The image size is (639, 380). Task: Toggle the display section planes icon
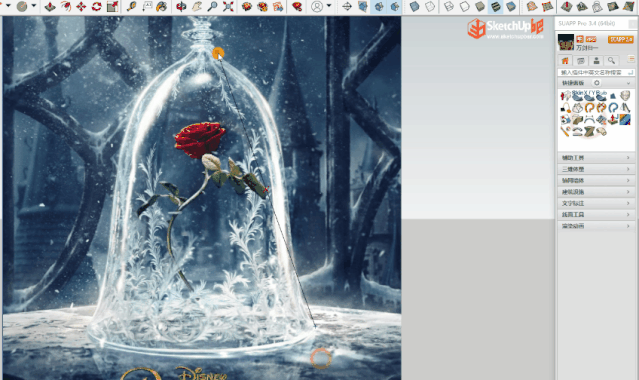(363, 7)
